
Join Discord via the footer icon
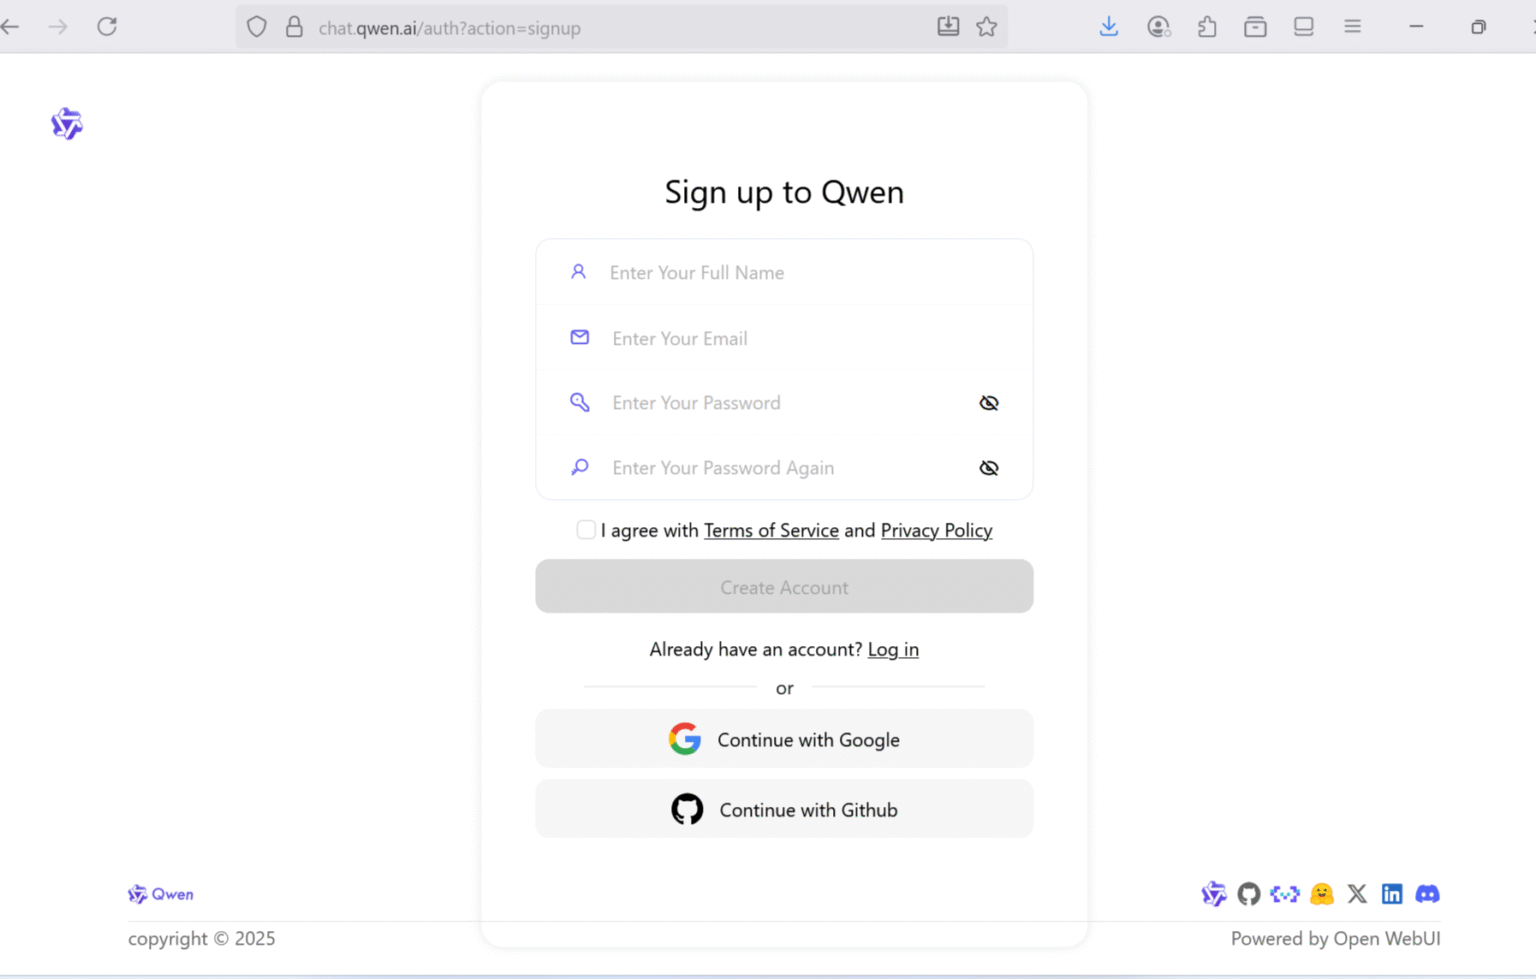coord(1427,894)
